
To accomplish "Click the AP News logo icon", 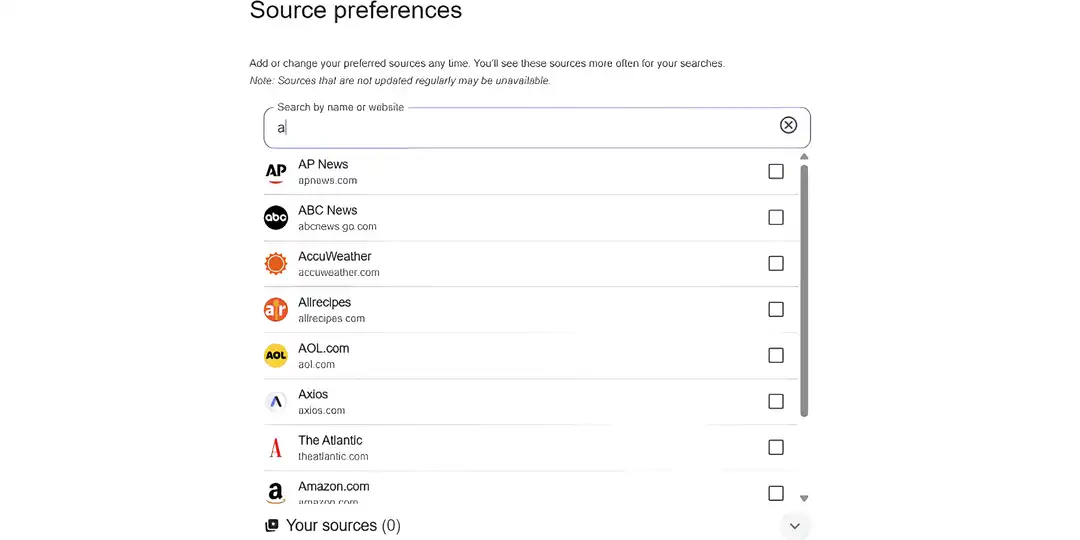I will (x=276, y=172).
